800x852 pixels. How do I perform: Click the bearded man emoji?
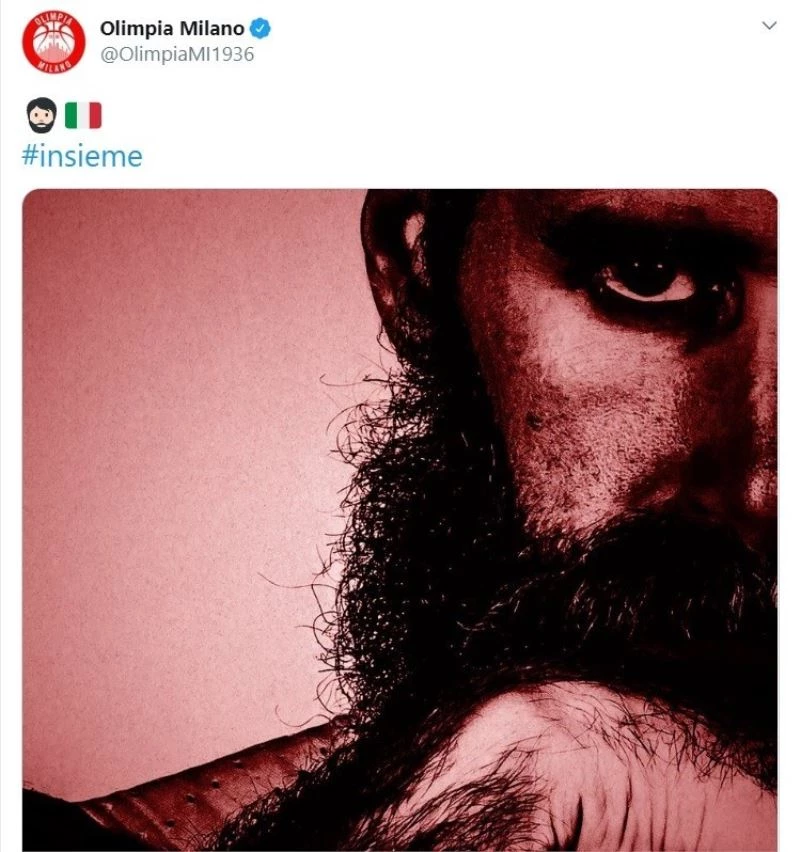41,116
